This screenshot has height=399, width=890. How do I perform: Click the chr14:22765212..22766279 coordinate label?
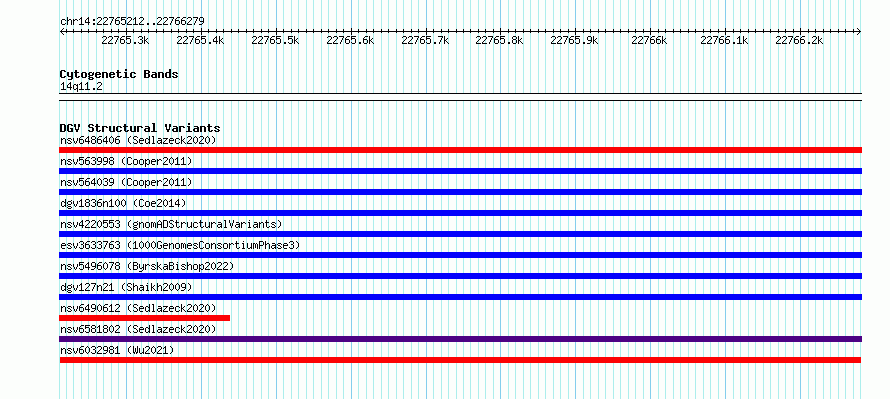(x=132, y=22)
